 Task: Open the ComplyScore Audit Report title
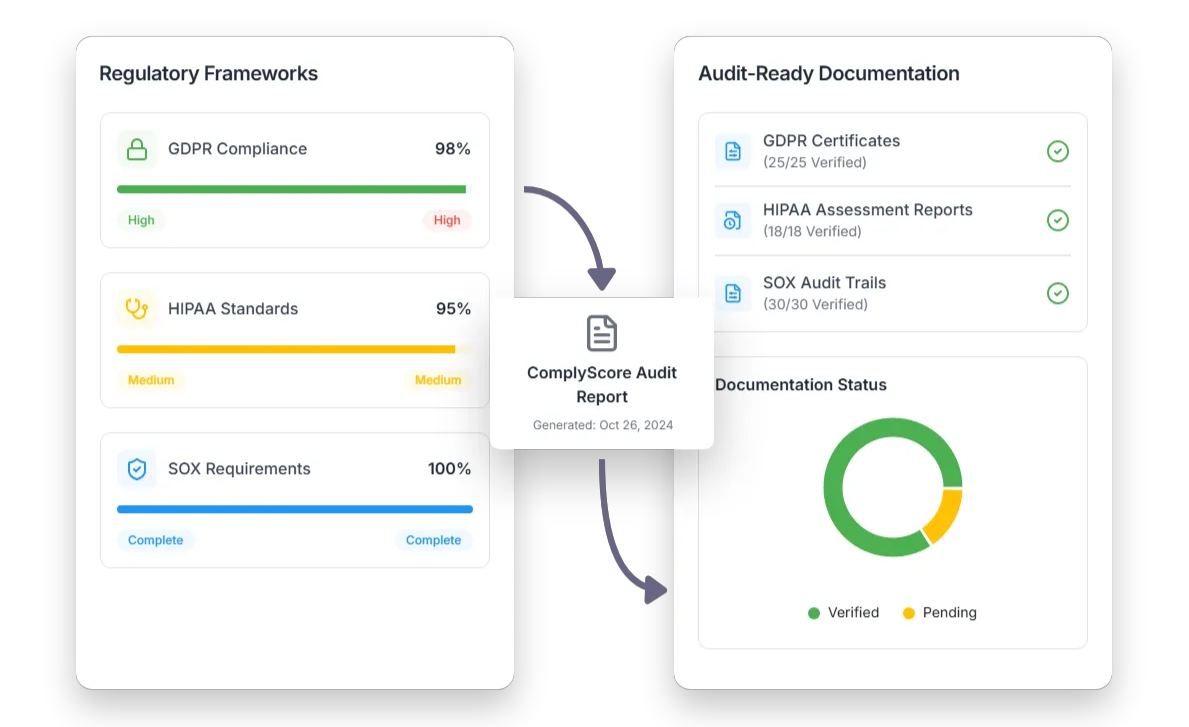[x=602, y=384]
